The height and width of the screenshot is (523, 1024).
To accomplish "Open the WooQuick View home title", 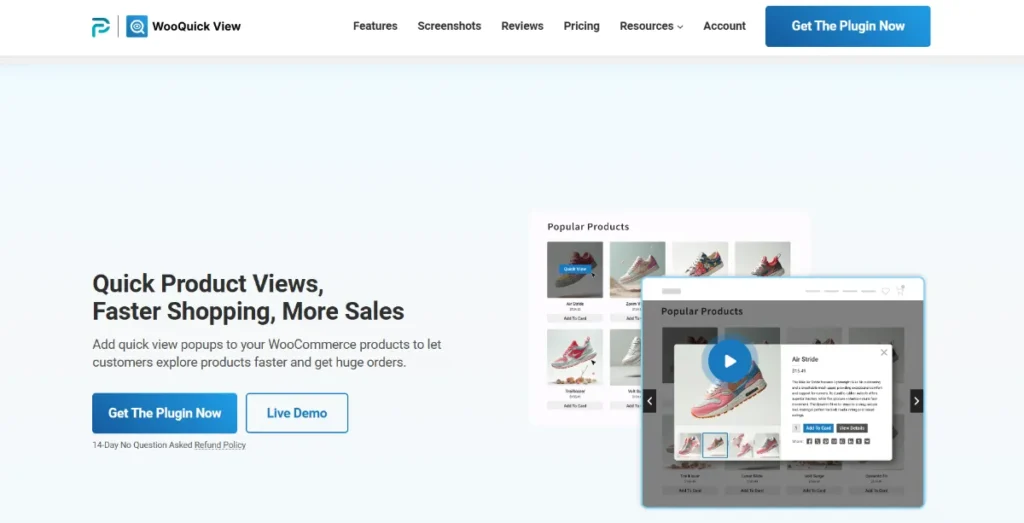I will click(x=197, y=27).
